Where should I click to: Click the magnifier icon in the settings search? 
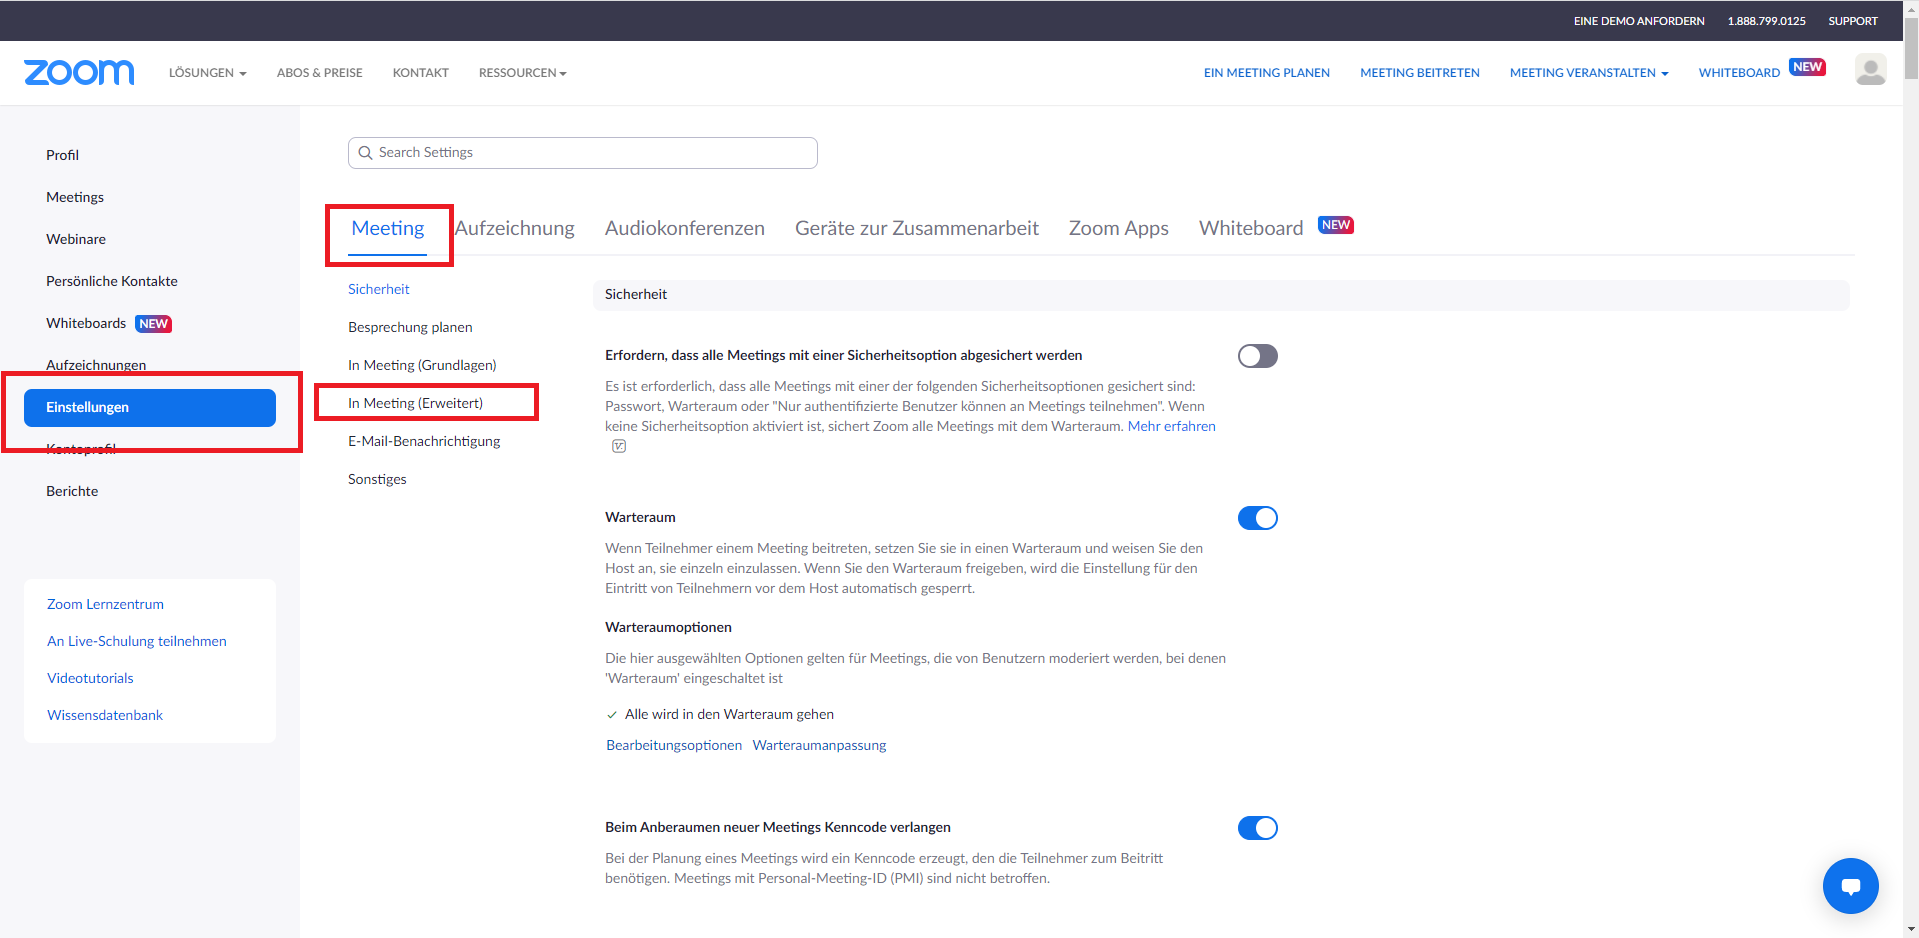(366, 152)
